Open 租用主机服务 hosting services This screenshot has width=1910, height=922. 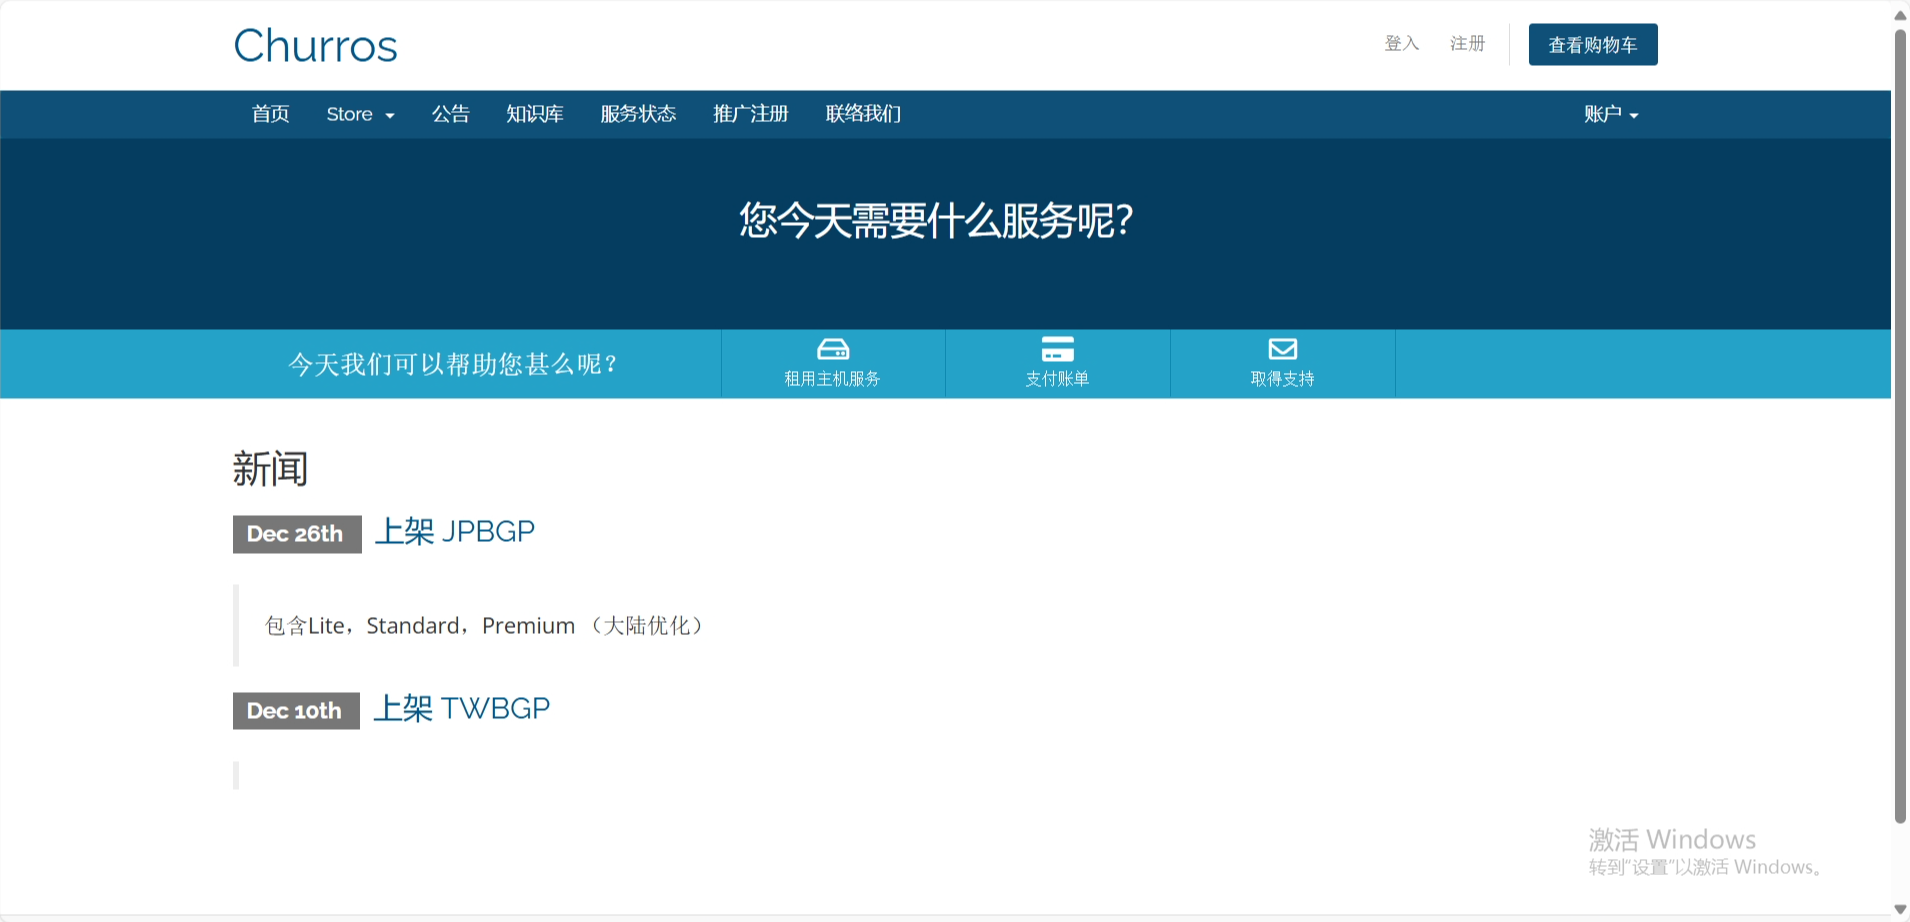(832, 363)
